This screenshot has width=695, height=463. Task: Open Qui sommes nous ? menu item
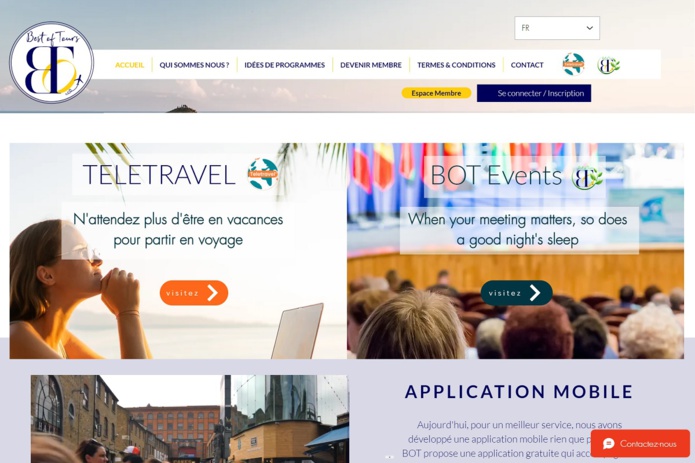[194, 65]
